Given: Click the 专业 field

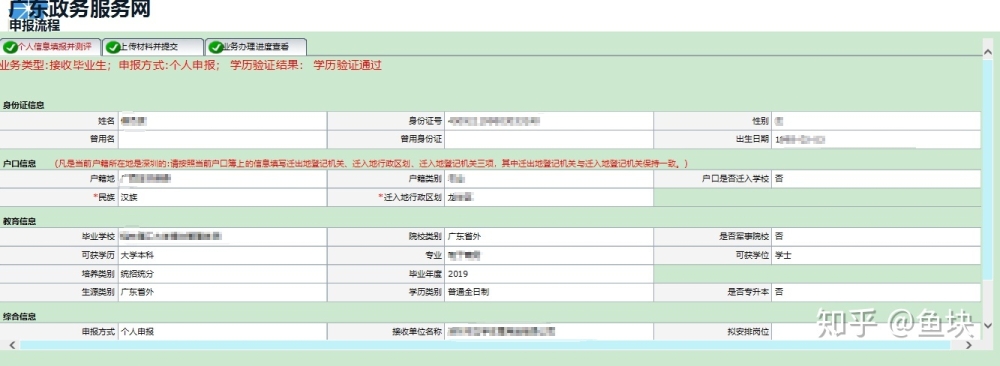Looking at the screenshot, I should pos(549,255).
